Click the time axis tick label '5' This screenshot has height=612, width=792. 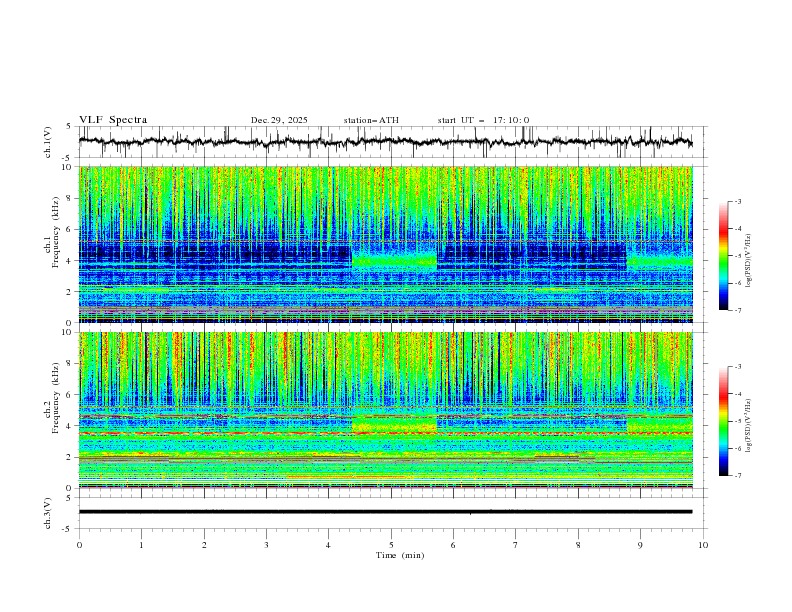click(x=391, y=545)
